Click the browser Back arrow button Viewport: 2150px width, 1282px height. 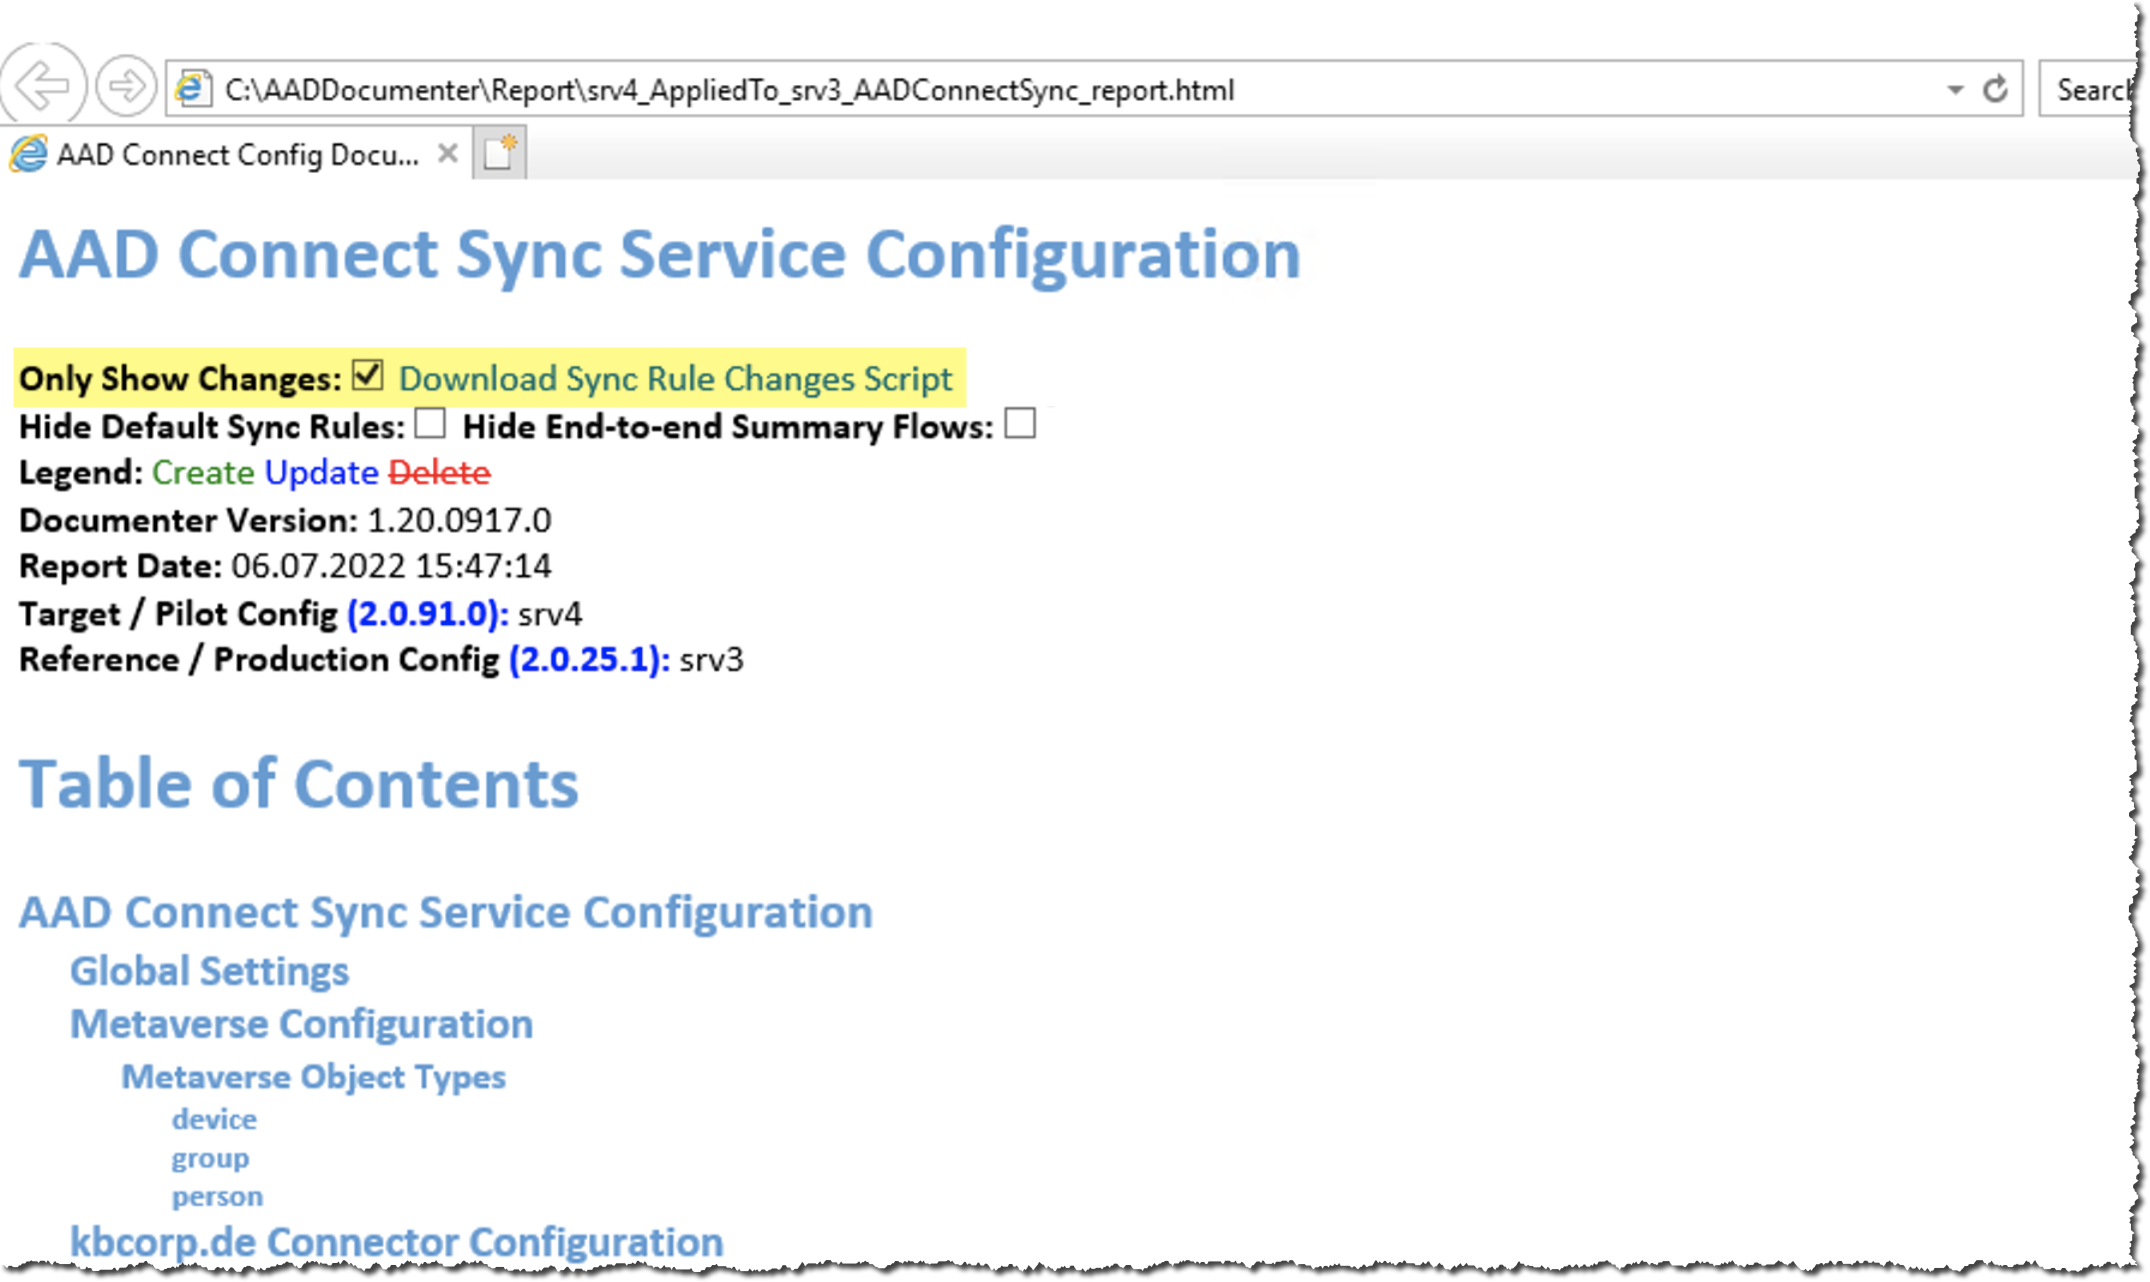coord(43,87)
